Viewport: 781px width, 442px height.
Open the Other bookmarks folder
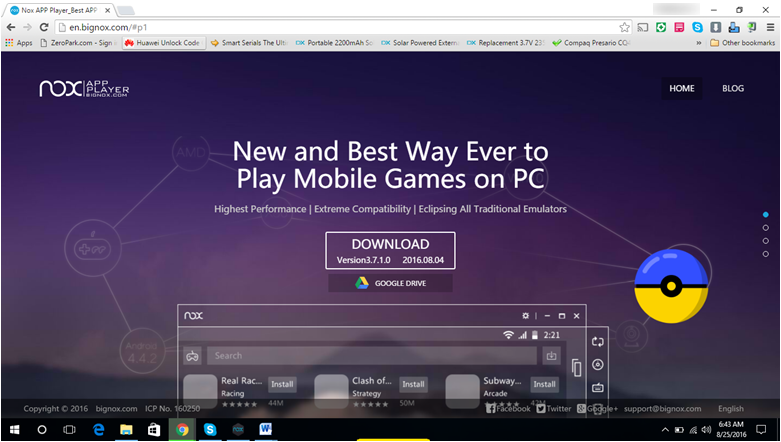742,43
